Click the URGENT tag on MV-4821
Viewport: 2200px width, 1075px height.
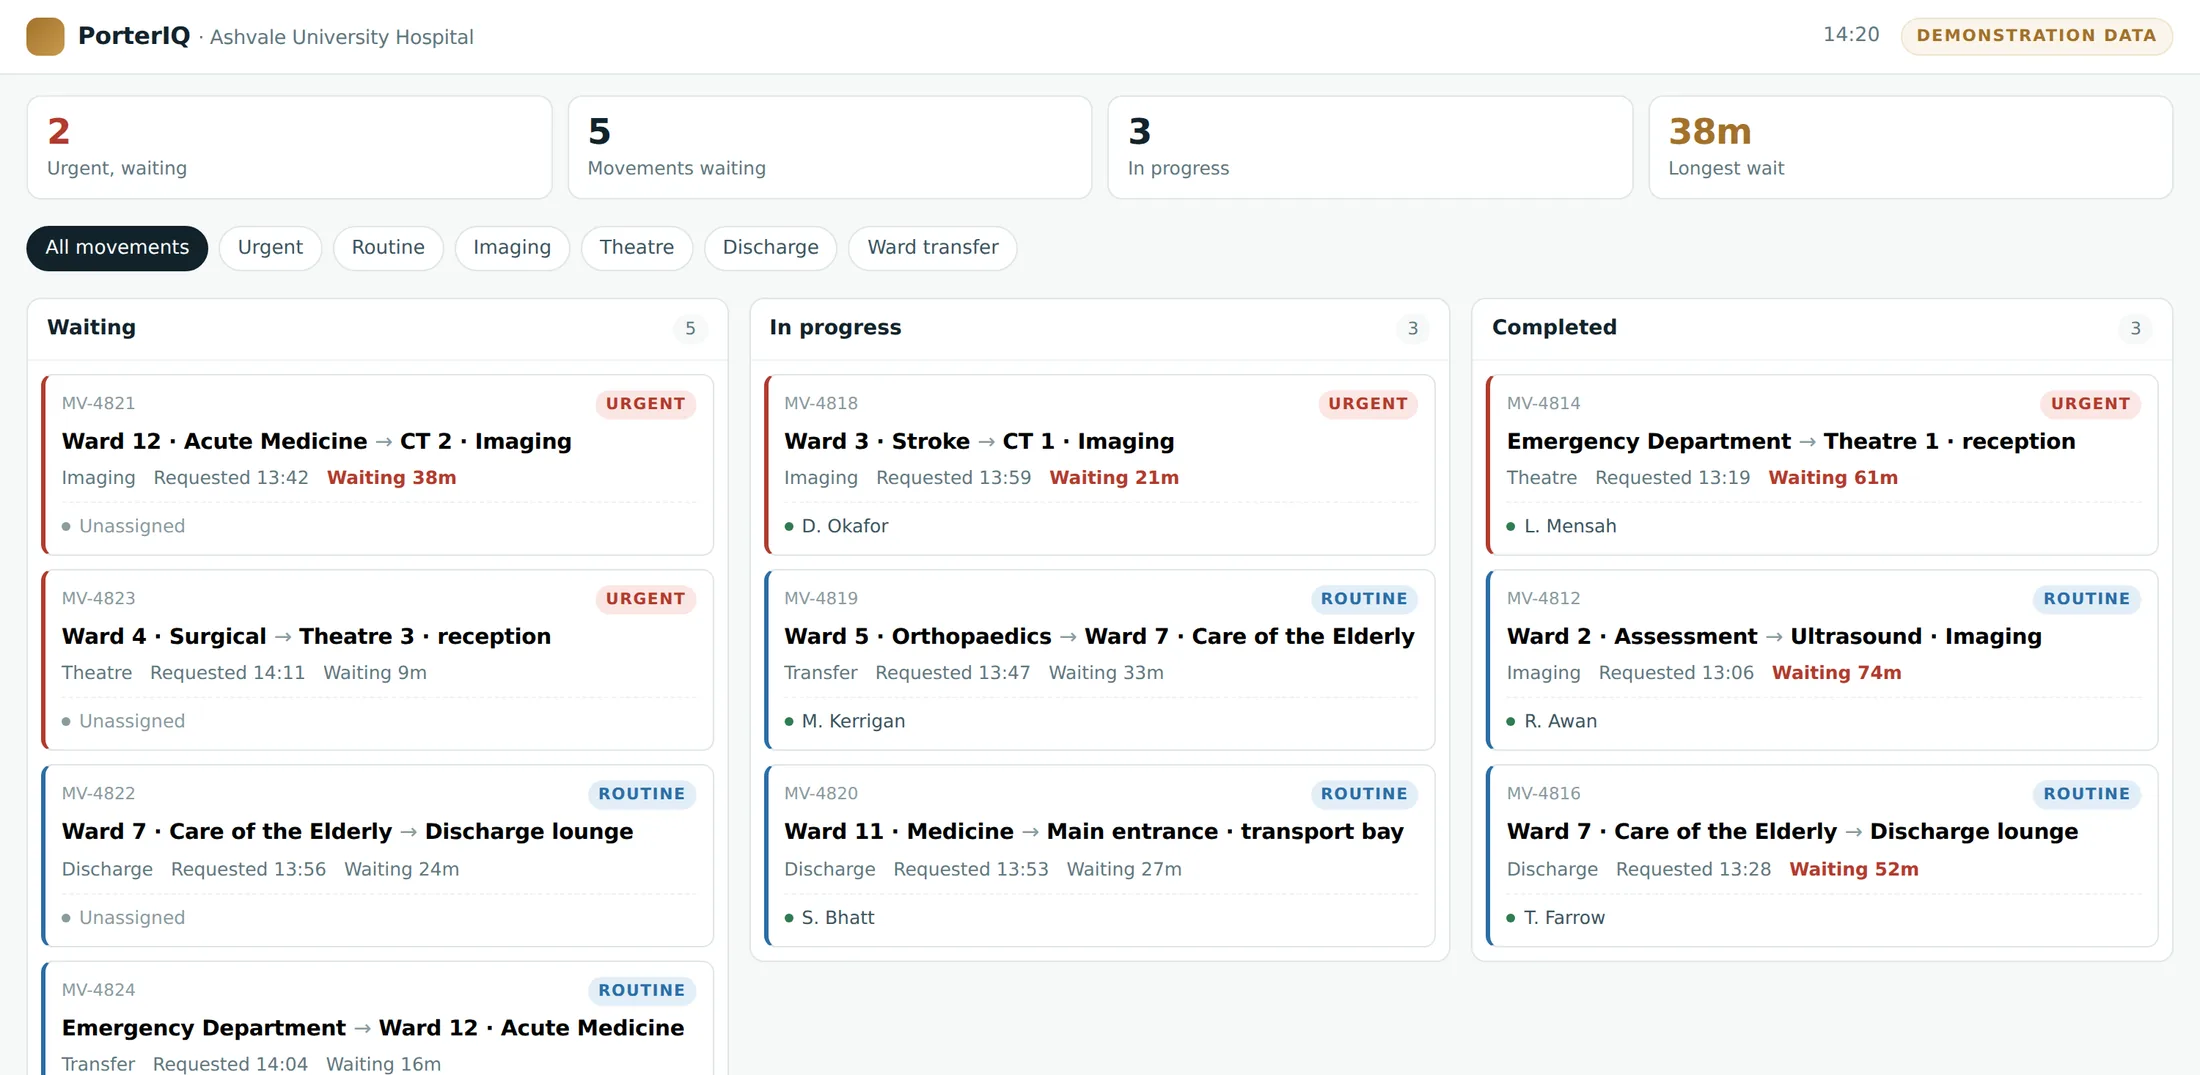click(x=645, y=404)
